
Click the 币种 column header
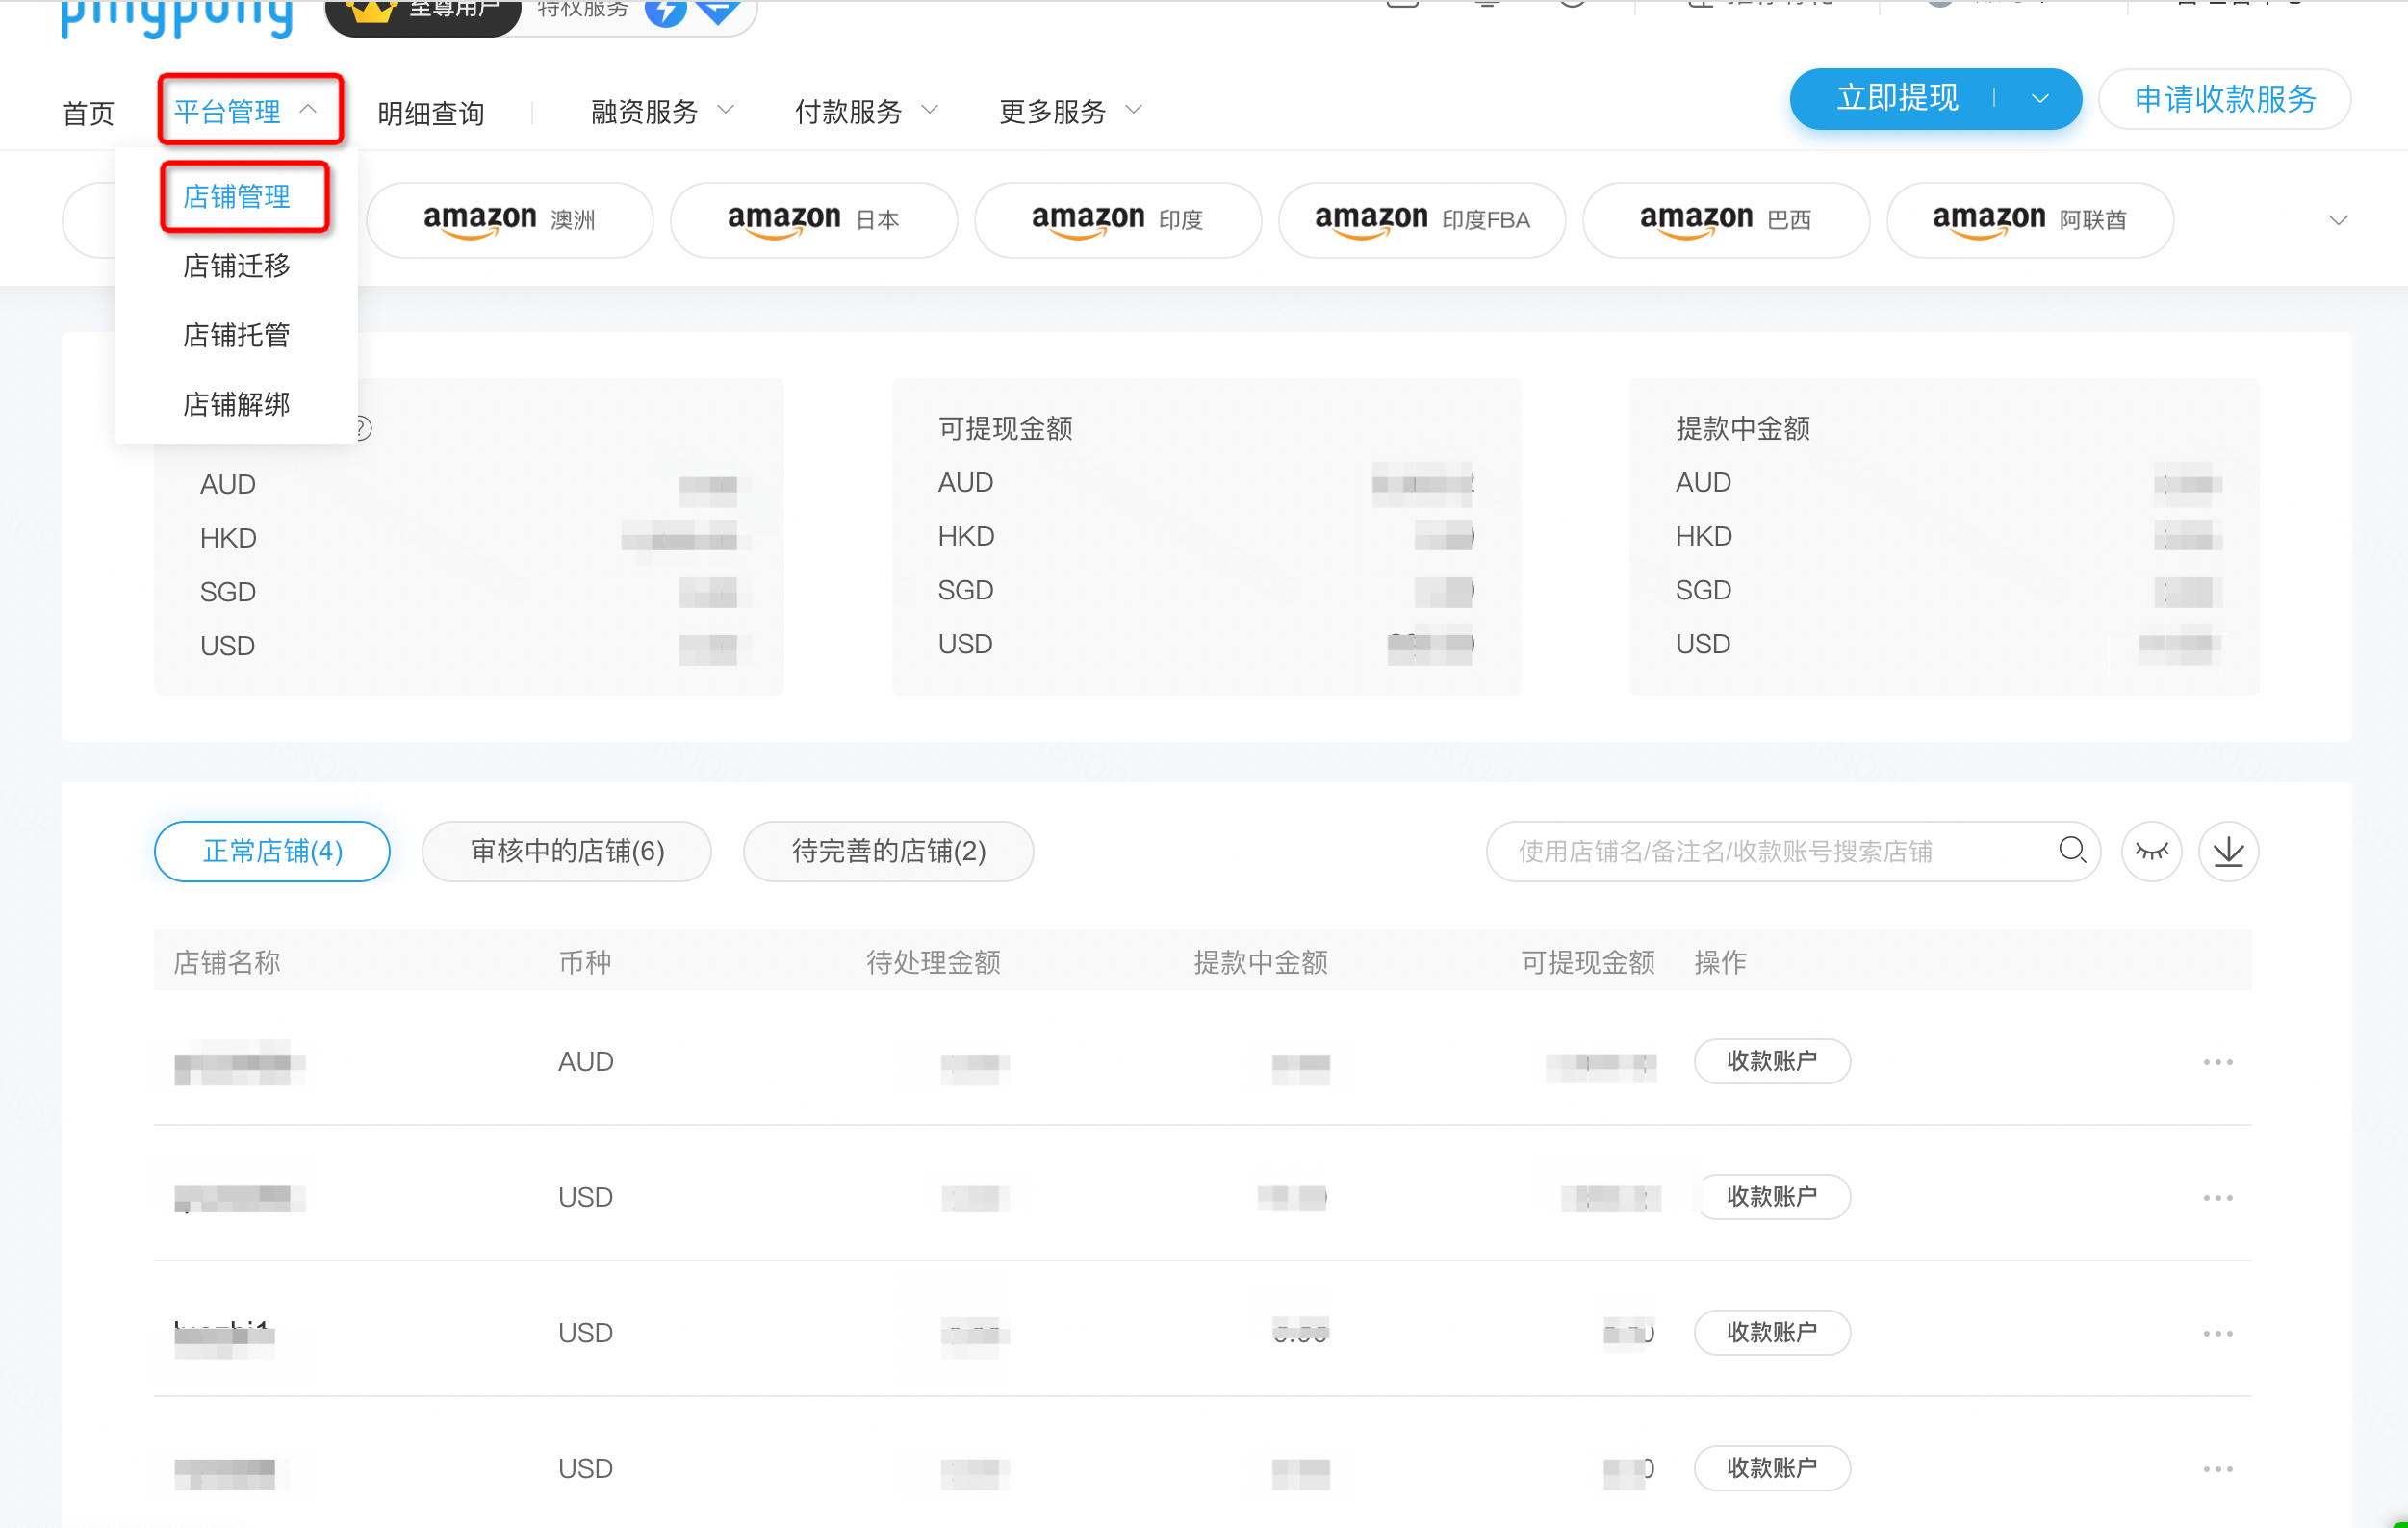585,962
